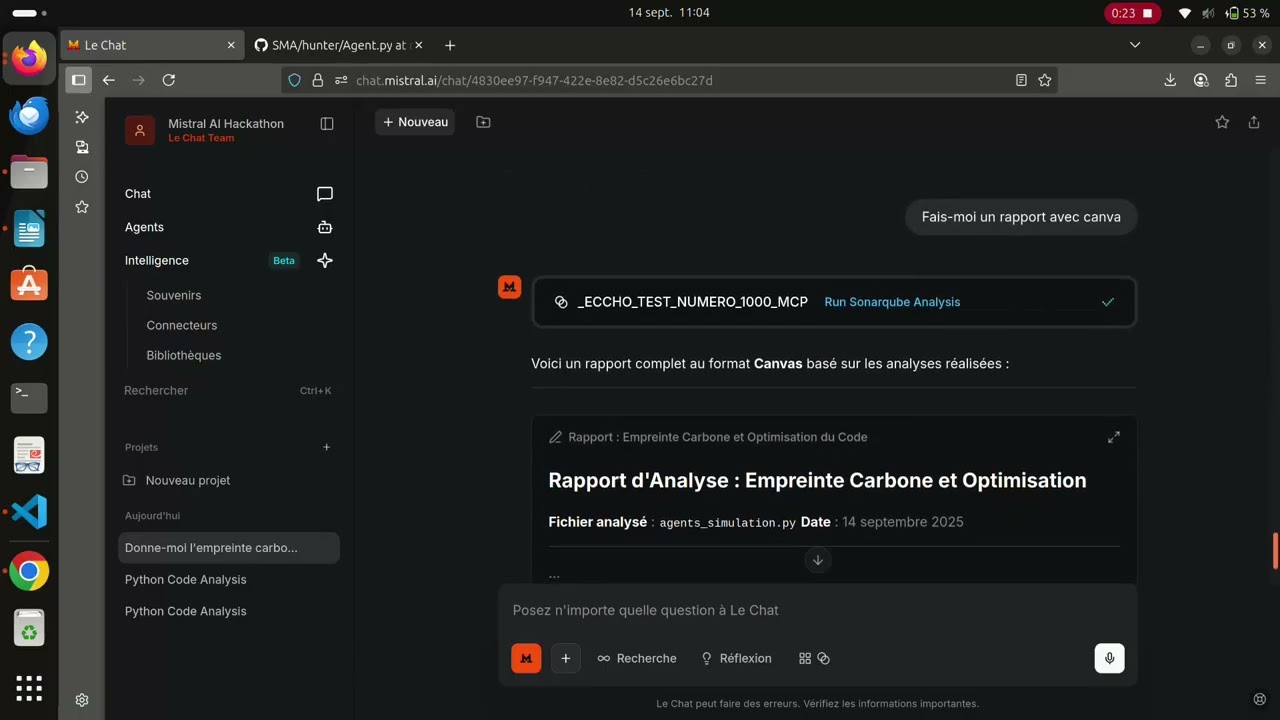This screenshot has width=1280, height=720.
Task: Click the address bar URL
Action: tap(534, 80)
